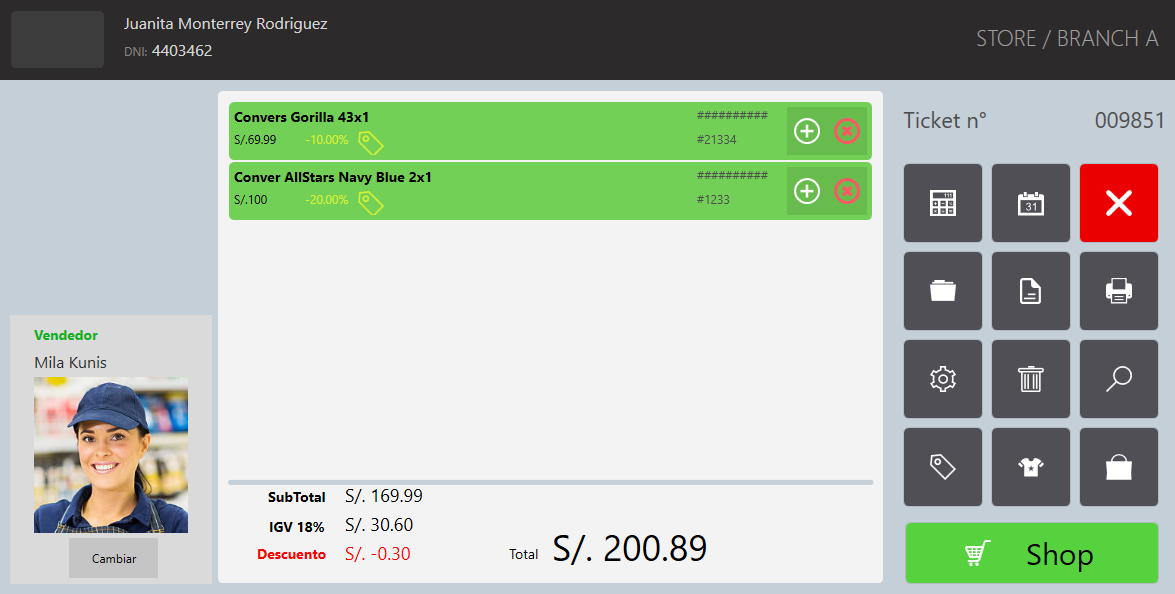Click the SubTotal amount S/. 169.99
Viewport: 1175px width, 594px height.
click(384, 496)
